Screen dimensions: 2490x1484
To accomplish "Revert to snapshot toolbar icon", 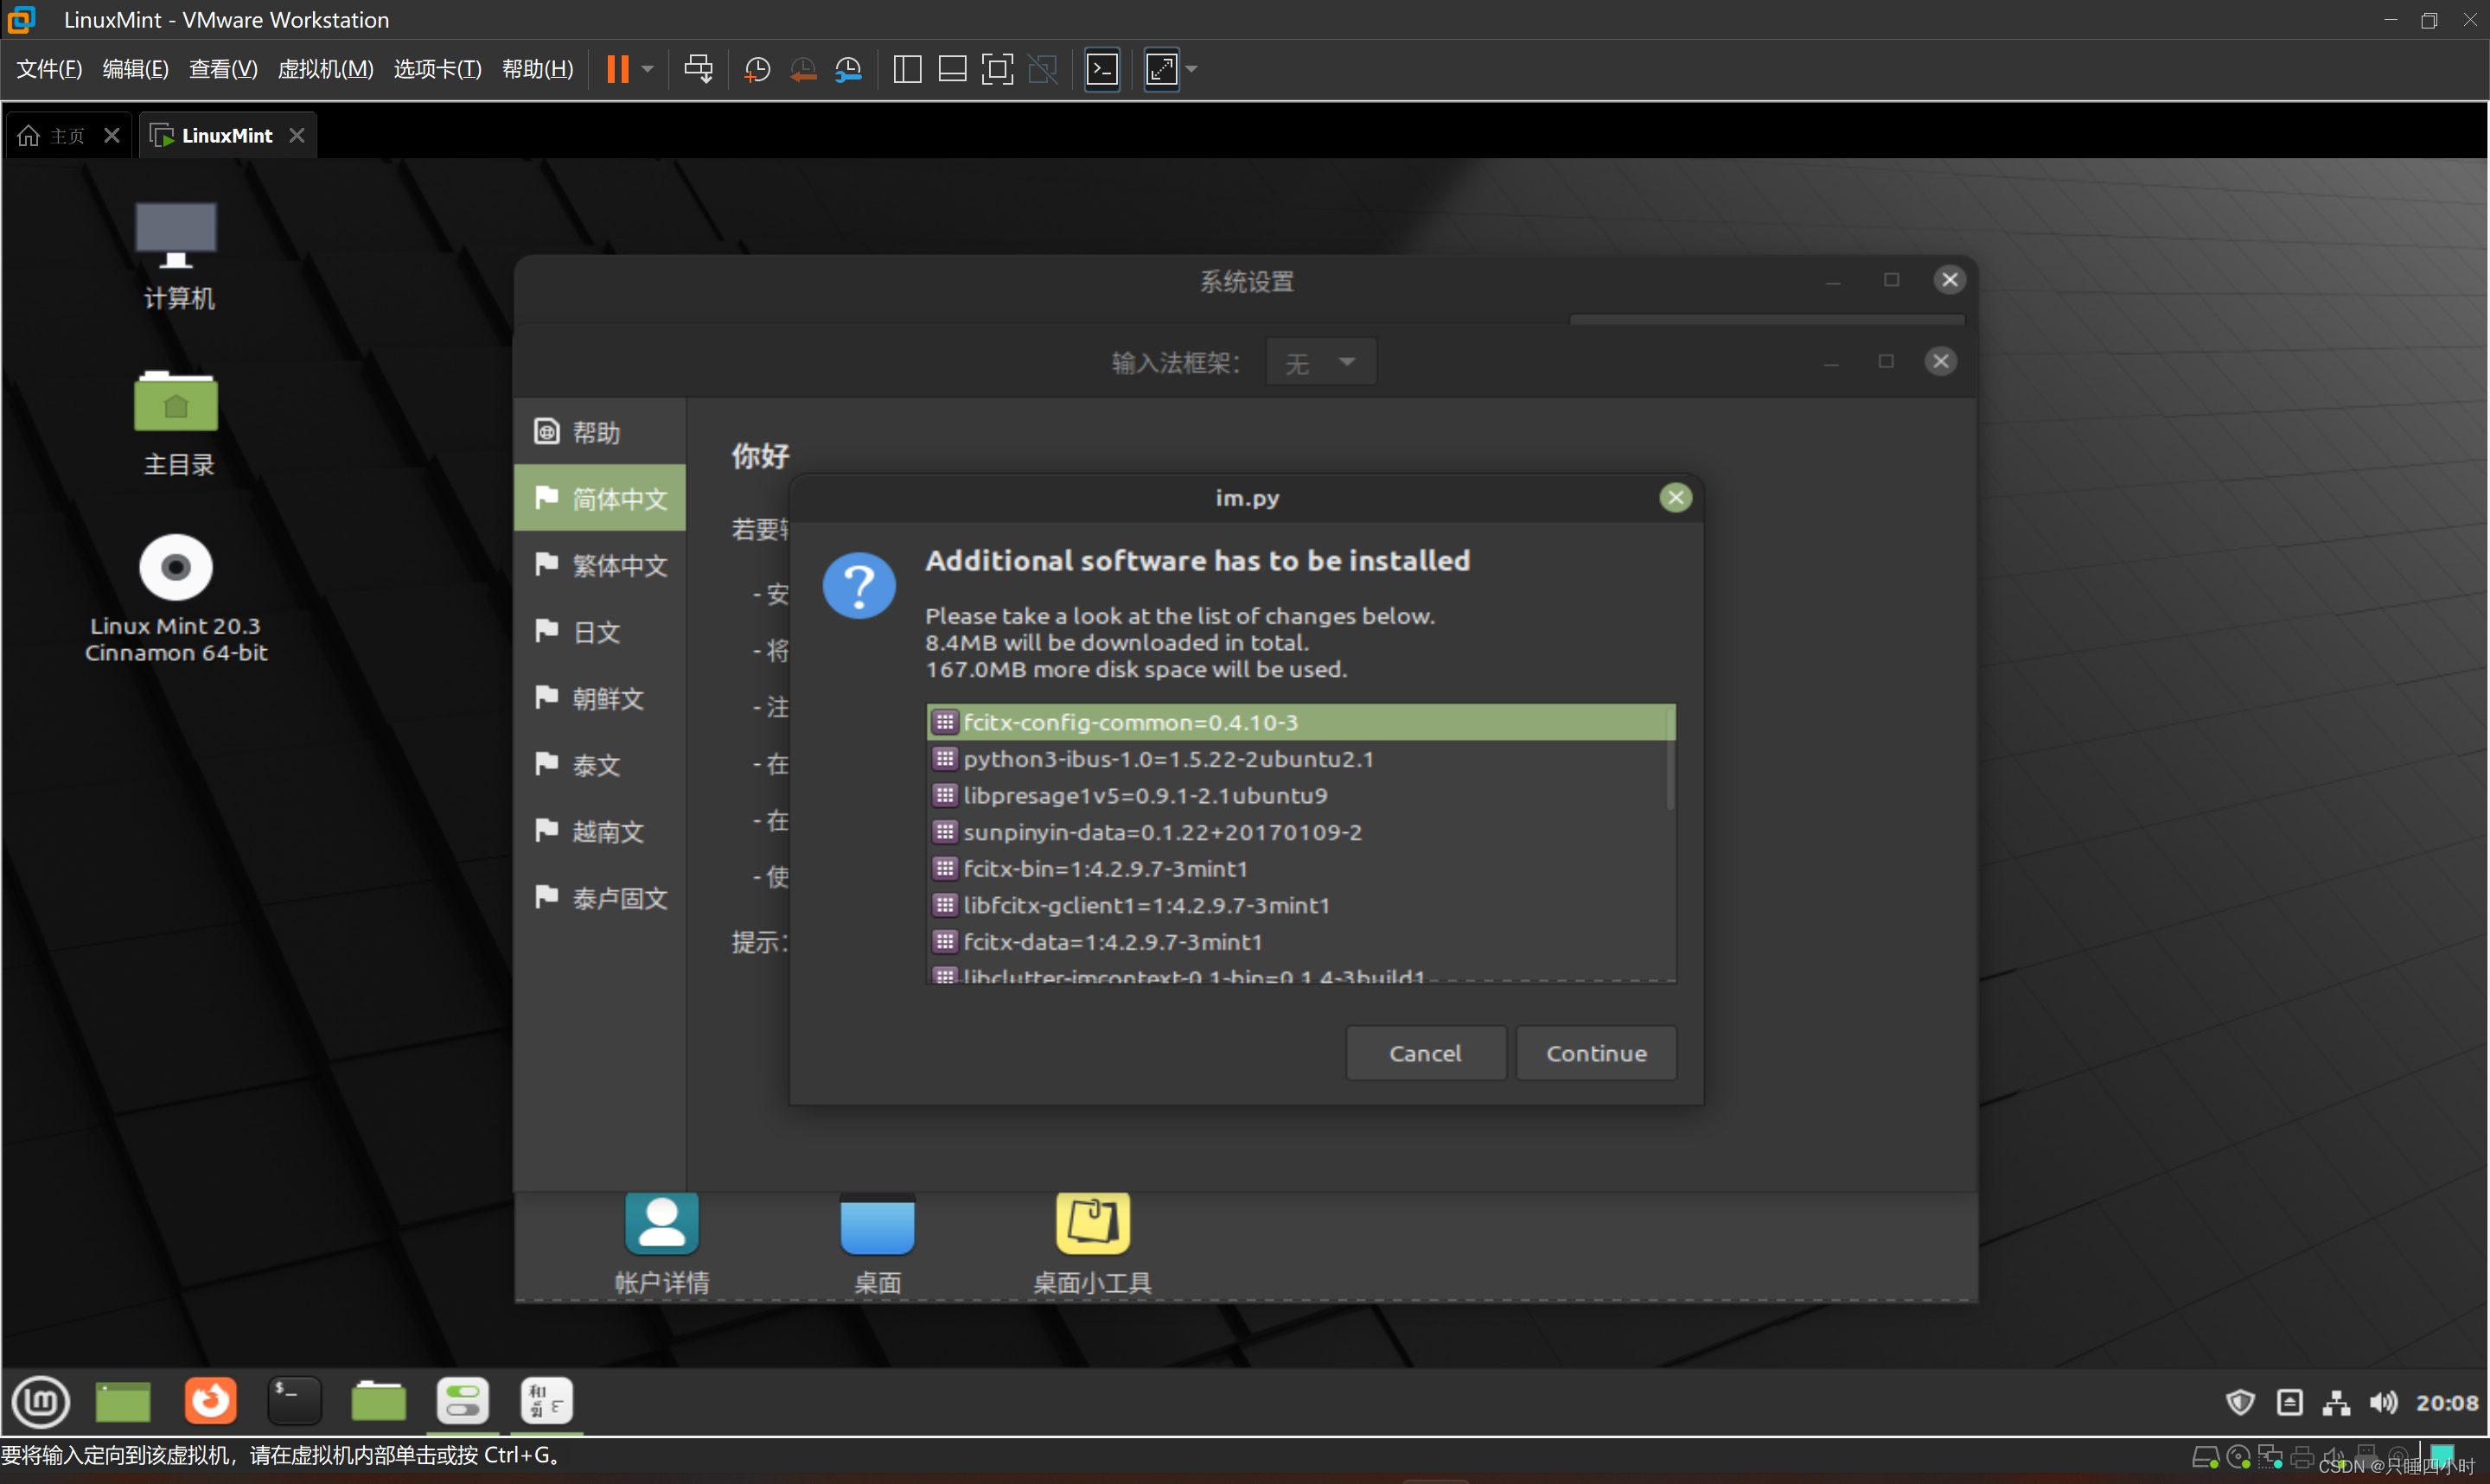I will pyautogui.click(x=803, y=69).
